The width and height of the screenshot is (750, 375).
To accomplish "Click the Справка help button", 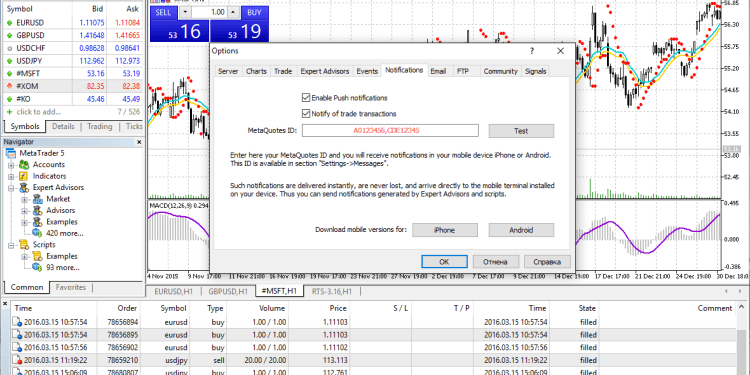I will [547, 262].
